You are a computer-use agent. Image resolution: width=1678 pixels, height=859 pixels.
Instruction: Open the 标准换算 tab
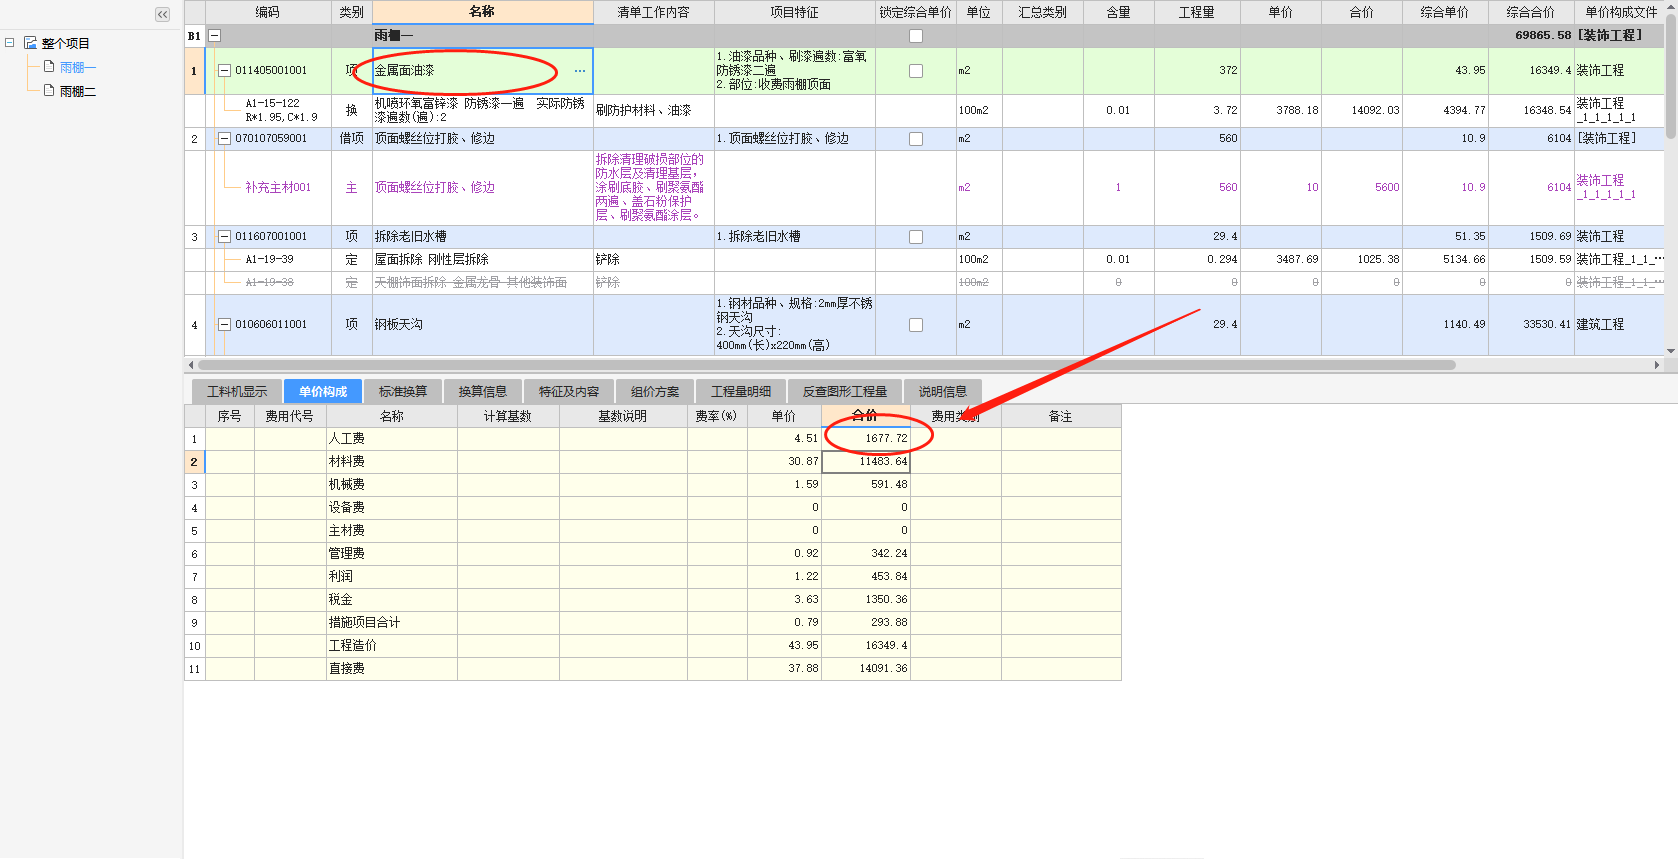tap(403, 391)
